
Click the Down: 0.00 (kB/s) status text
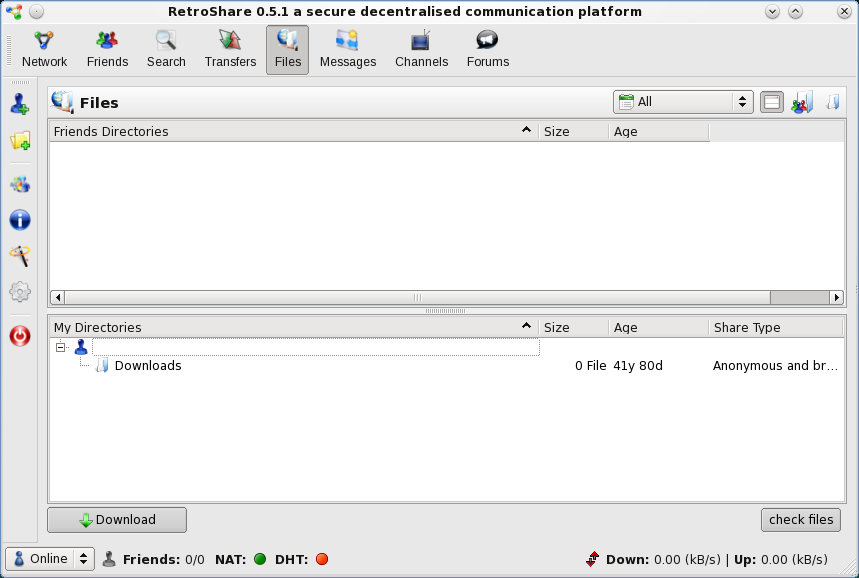click(x=663, y=559)
